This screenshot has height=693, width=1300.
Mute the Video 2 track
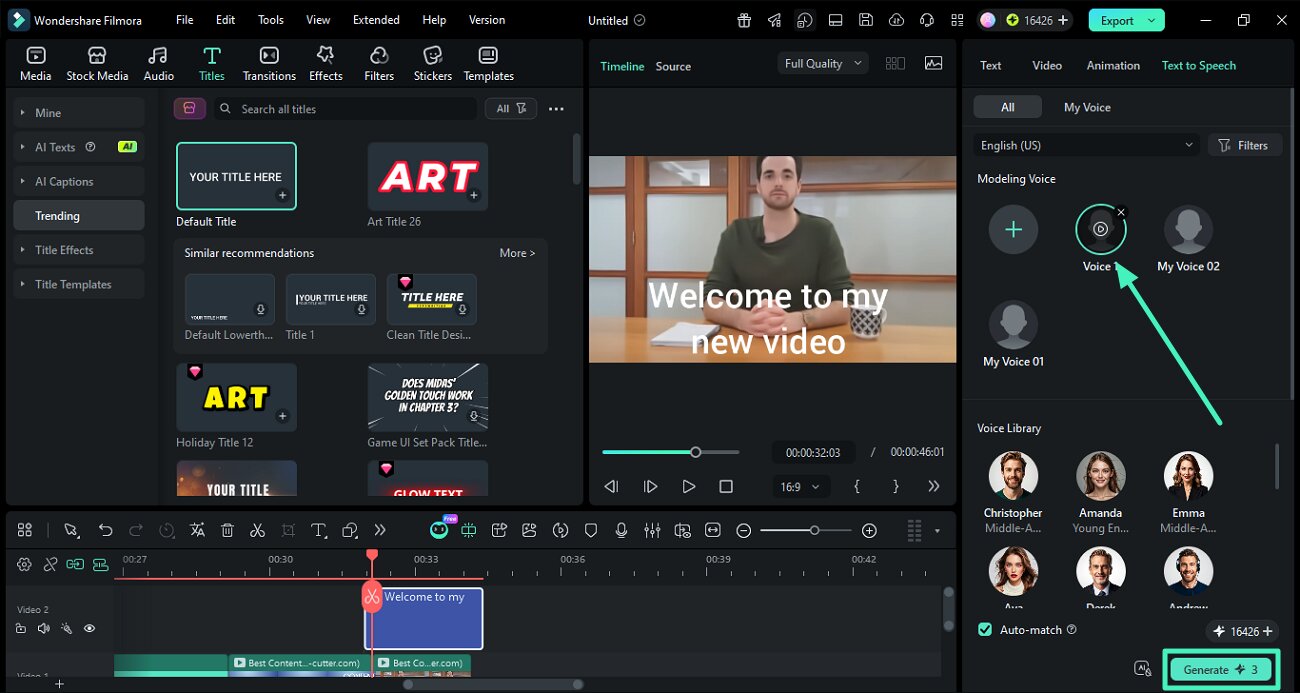click(x=43, y=629)
